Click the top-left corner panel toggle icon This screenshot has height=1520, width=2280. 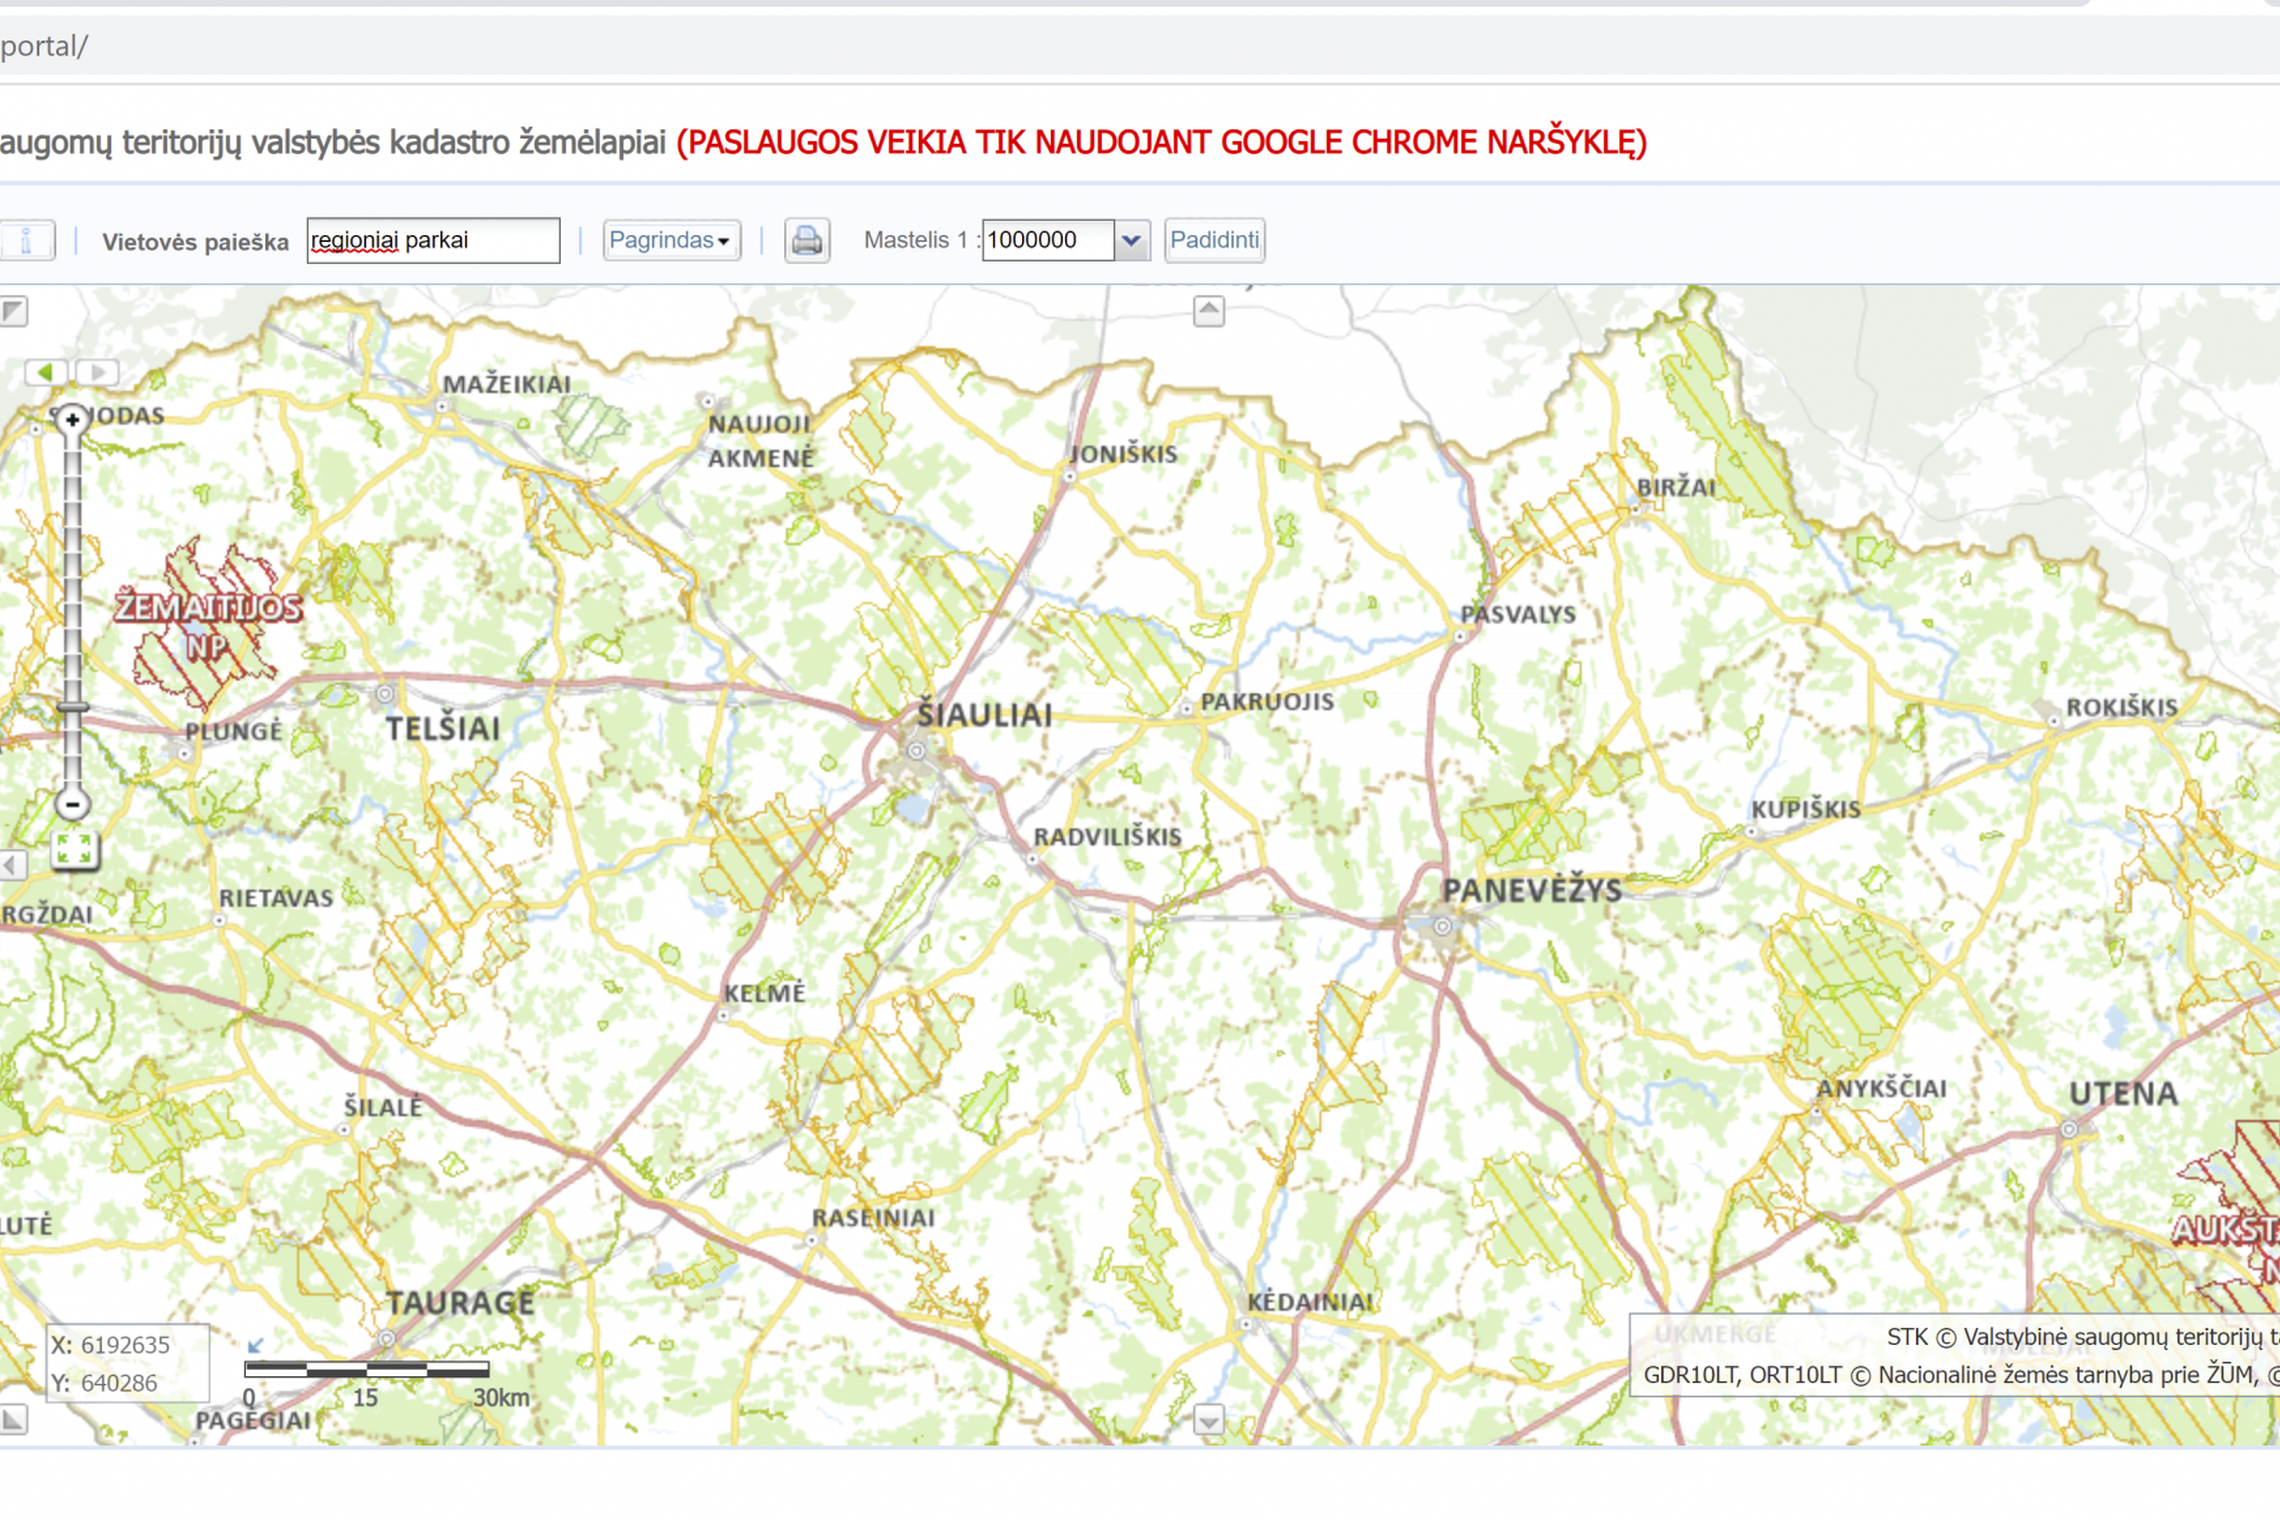(x=13, y=311)
